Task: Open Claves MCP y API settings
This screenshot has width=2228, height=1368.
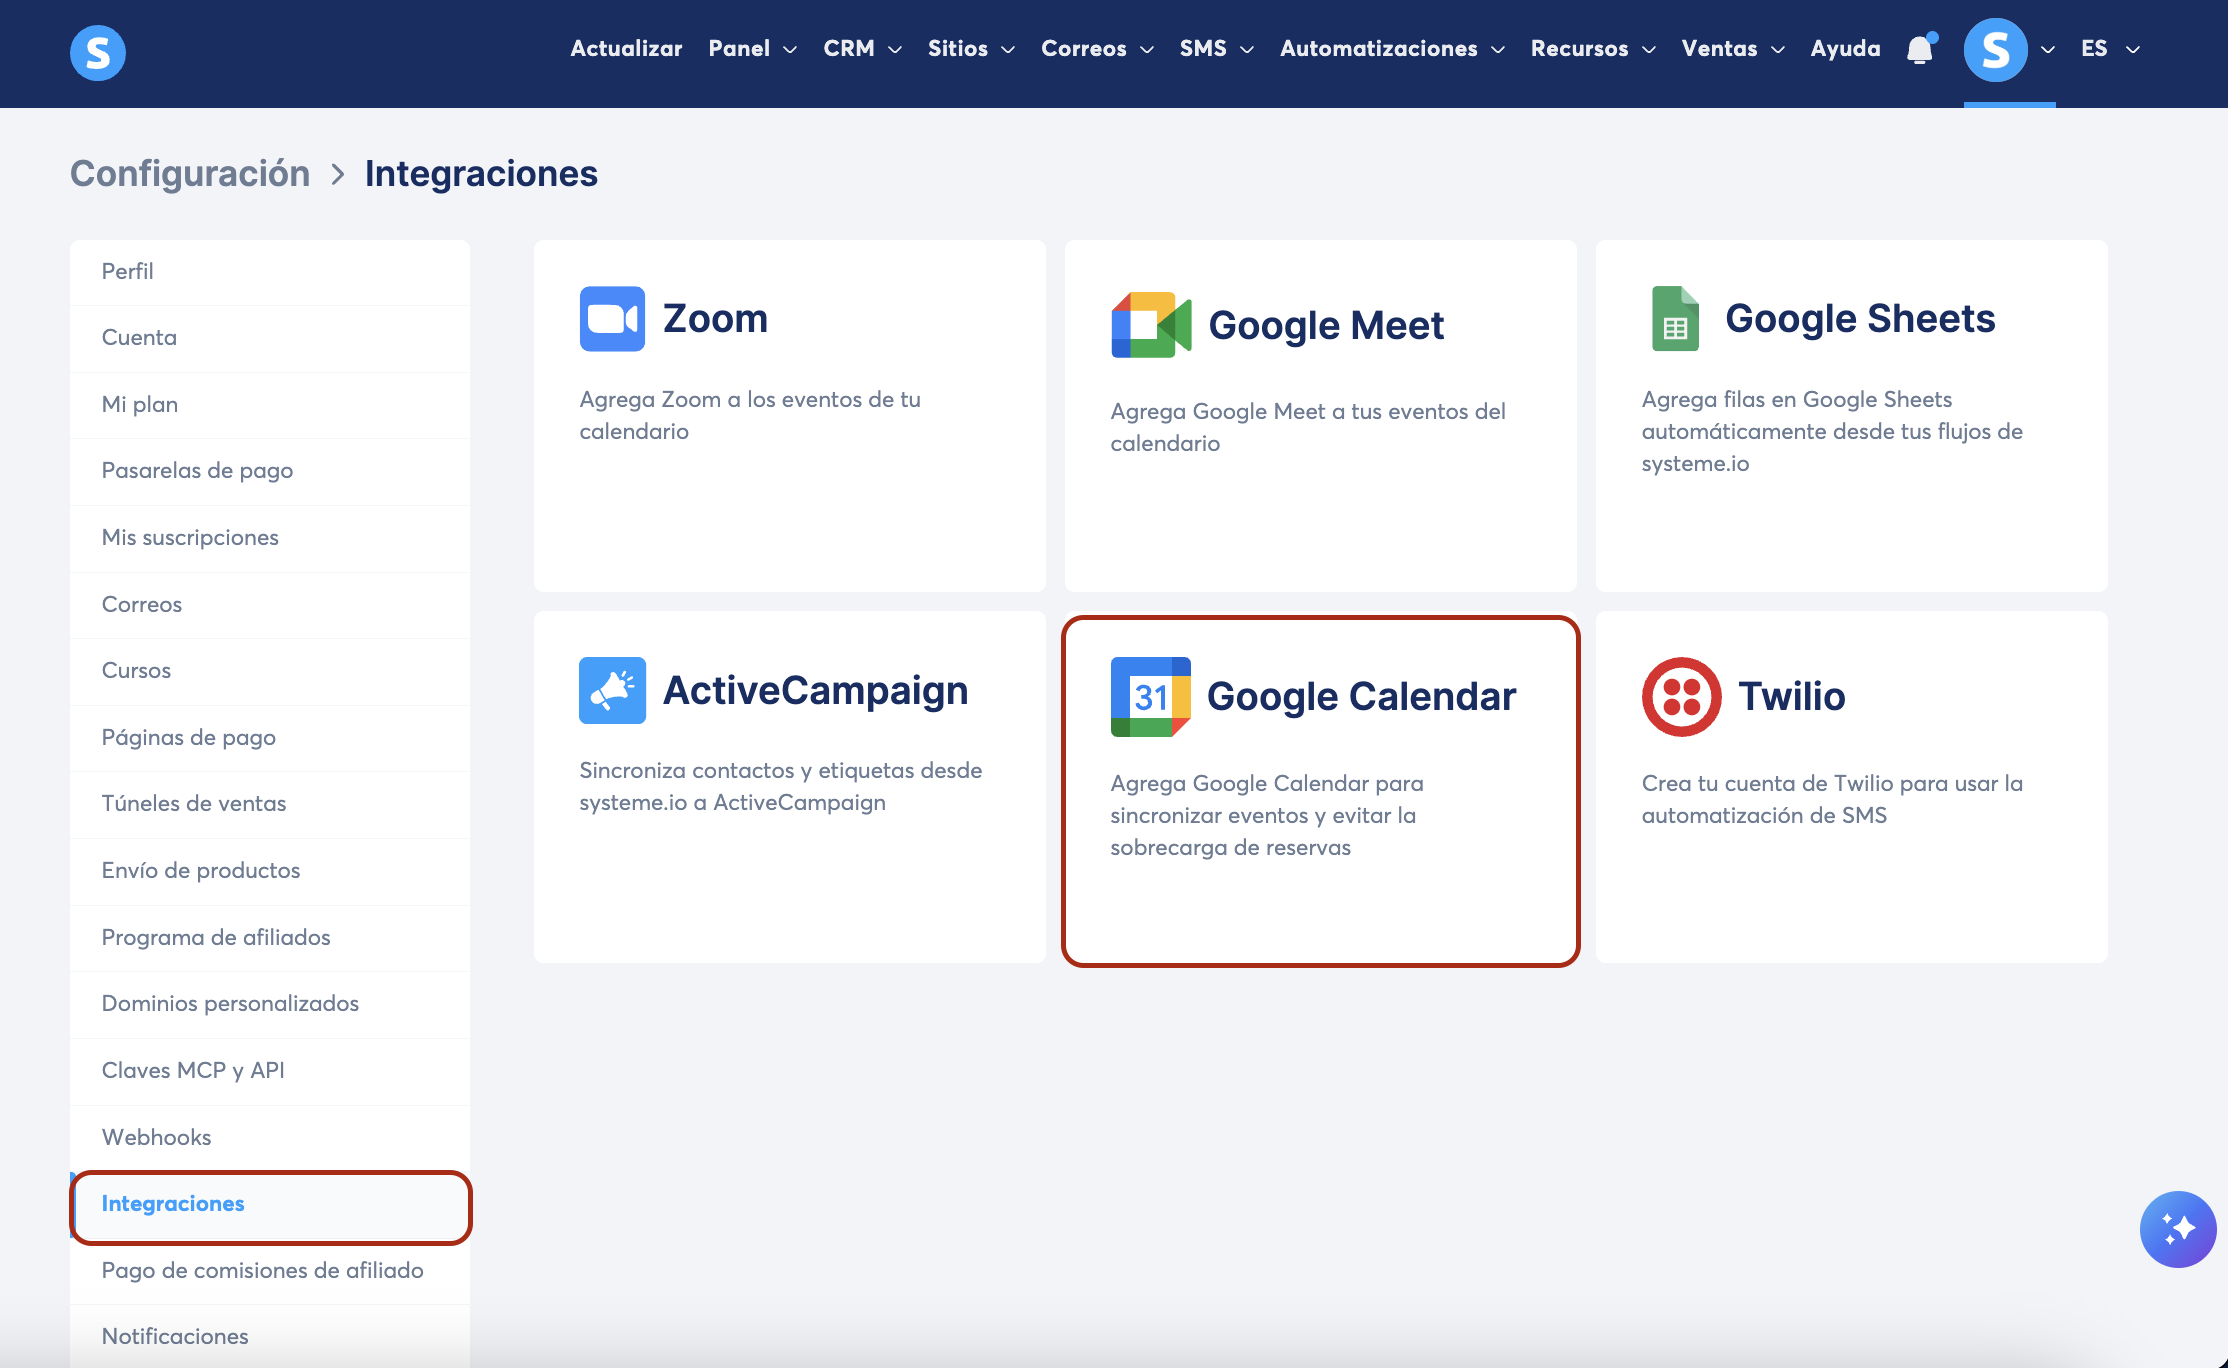Action: (x=270, y=1071)
